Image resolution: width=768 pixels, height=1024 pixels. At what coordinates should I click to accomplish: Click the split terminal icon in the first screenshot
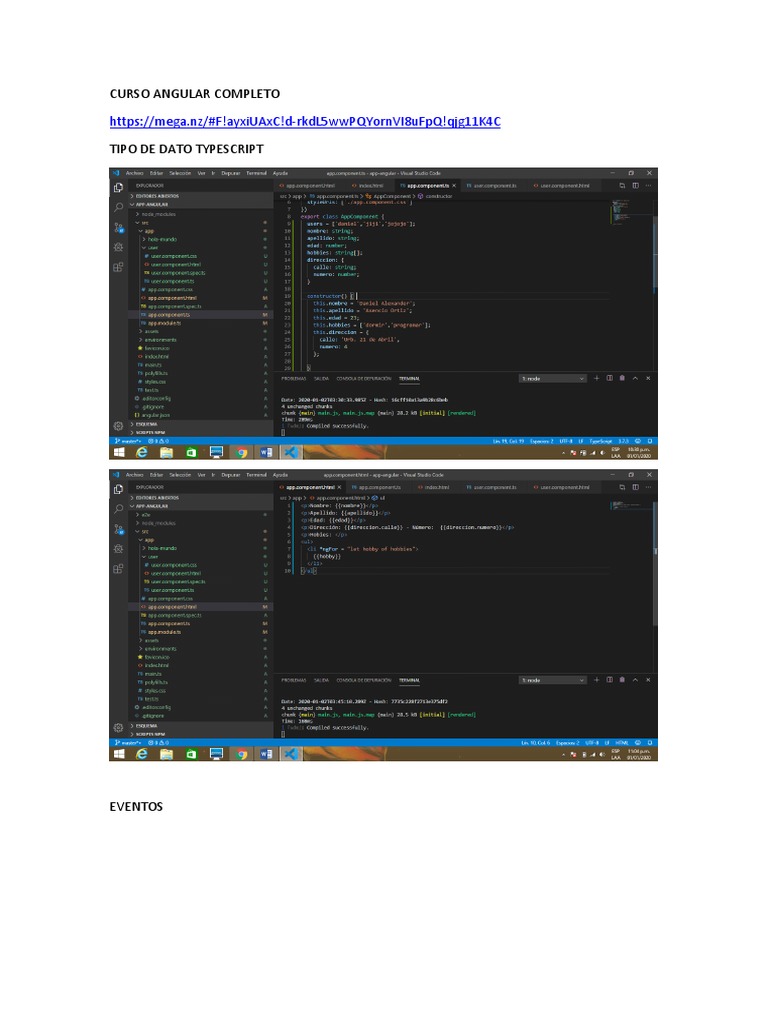pyautogui.click(x=609, y=378)
